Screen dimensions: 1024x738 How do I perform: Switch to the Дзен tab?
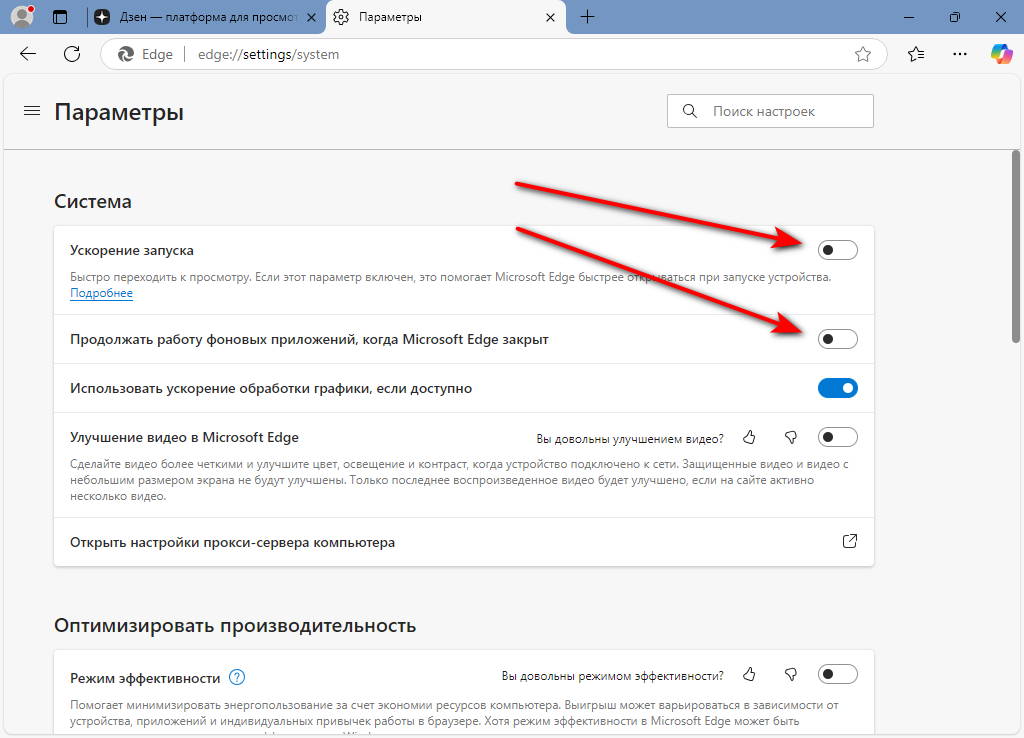[206, 18]
